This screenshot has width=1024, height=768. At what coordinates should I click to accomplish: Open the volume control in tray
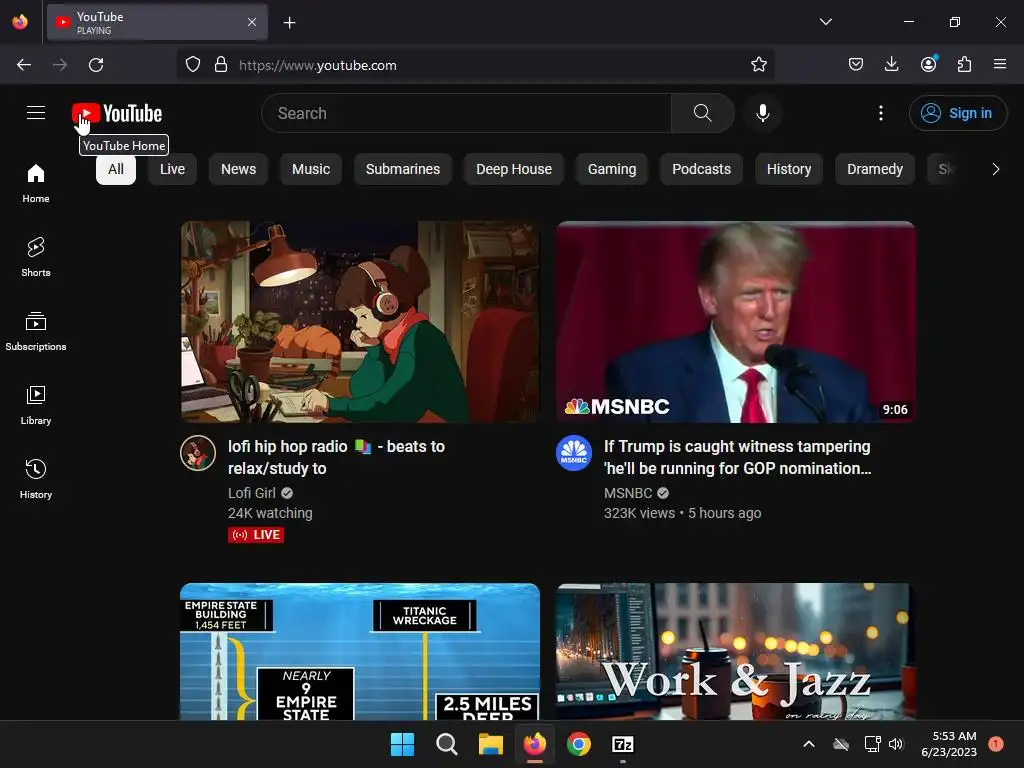[x=895, y=744]
